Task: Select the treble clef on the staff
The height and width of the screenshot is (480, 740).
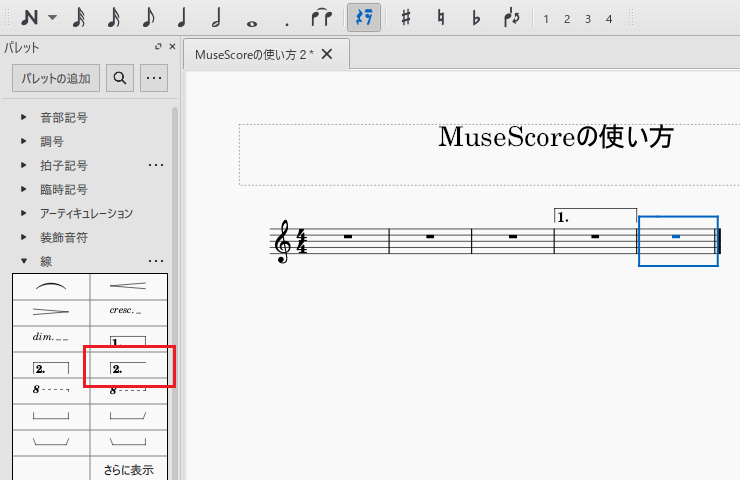Action: pyautogui.click(x=283, y=241)
